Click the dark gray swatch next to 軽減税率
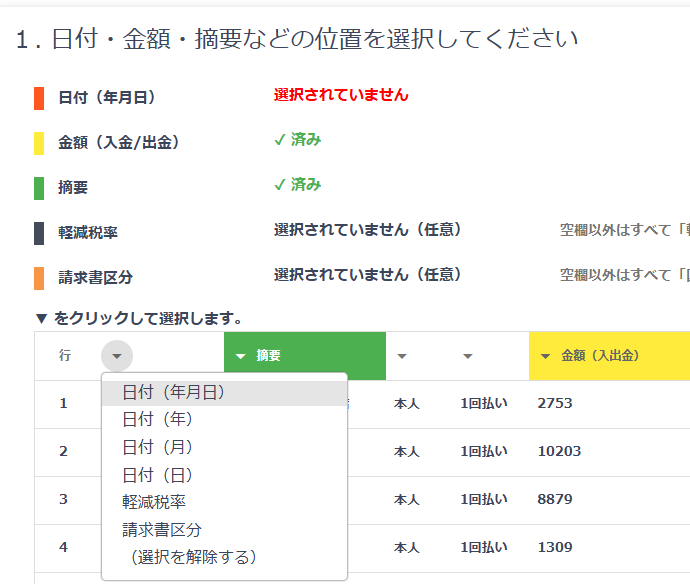This screenshot has width=690, height=584. [x=39, y=233]
